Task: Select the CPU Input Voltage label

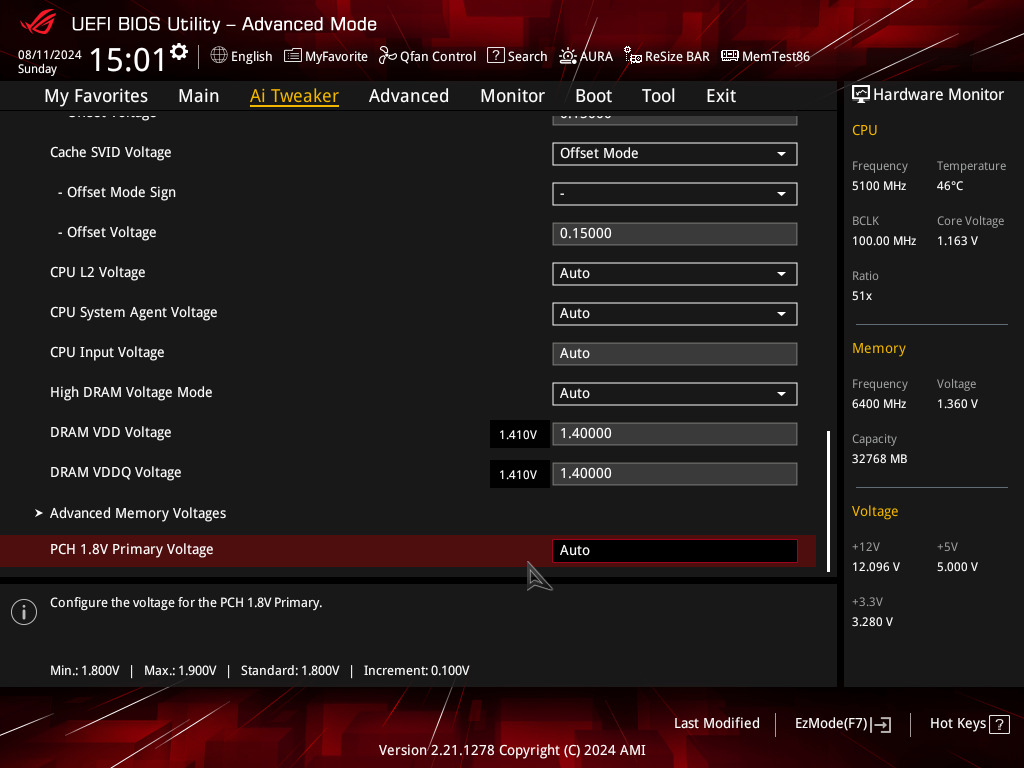Action: click(x=107, y=353)
